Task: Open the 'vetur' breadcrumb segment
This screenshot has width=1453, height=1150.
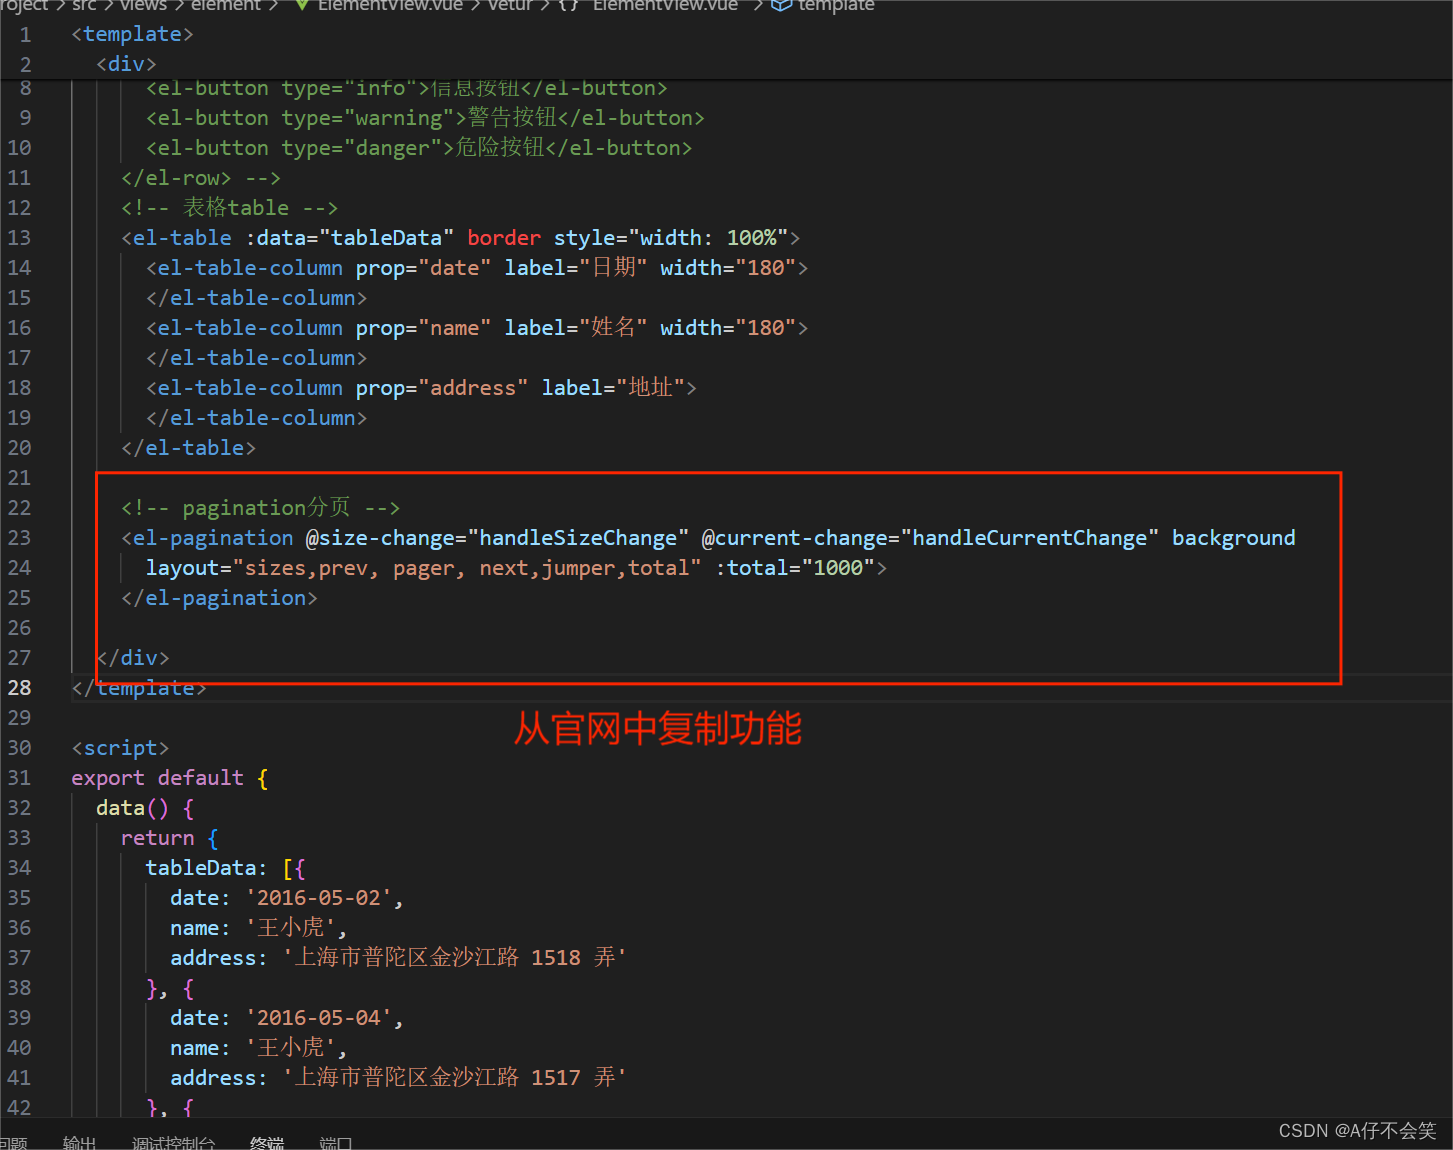Action: pos(510,5)
